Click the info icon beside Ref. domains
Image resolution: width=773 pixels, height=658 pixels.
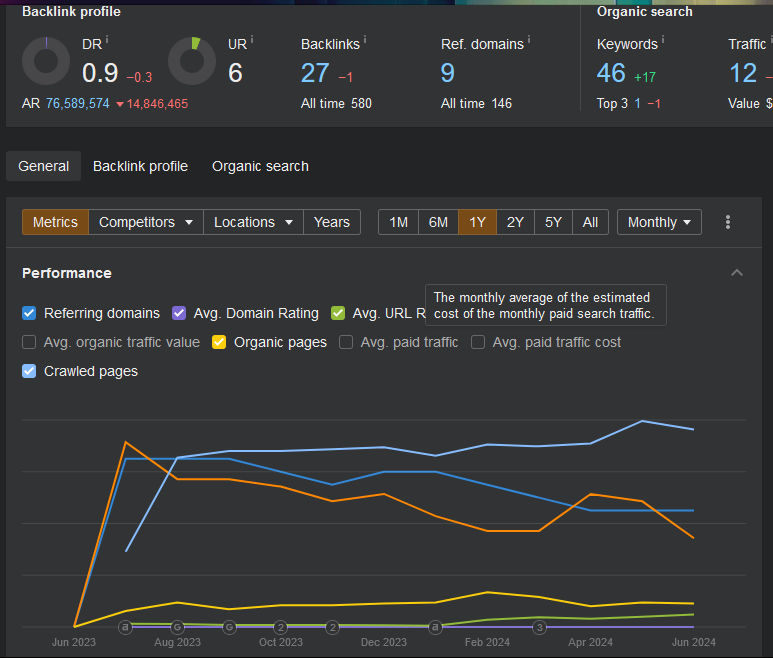click(528, 41)
